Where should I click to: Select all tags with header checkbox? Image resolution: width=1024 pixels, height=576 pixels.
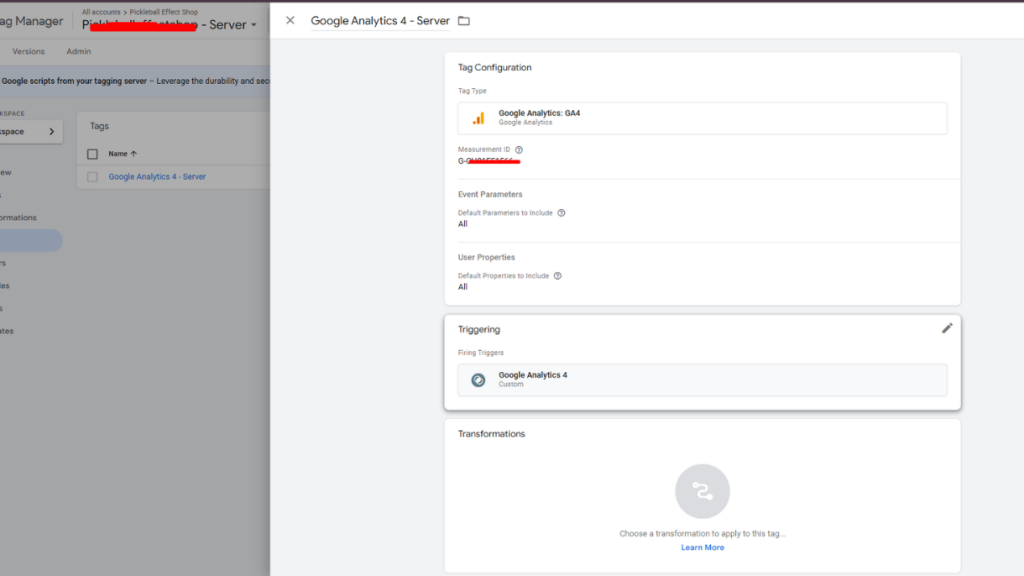[x=92, y=154]
